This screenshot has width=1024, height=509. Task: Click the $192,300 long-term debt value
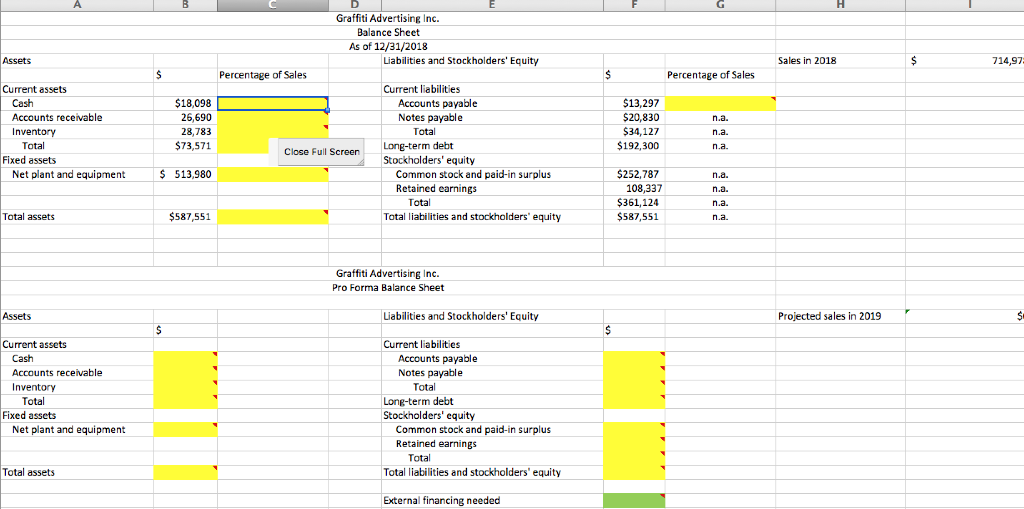635,146
